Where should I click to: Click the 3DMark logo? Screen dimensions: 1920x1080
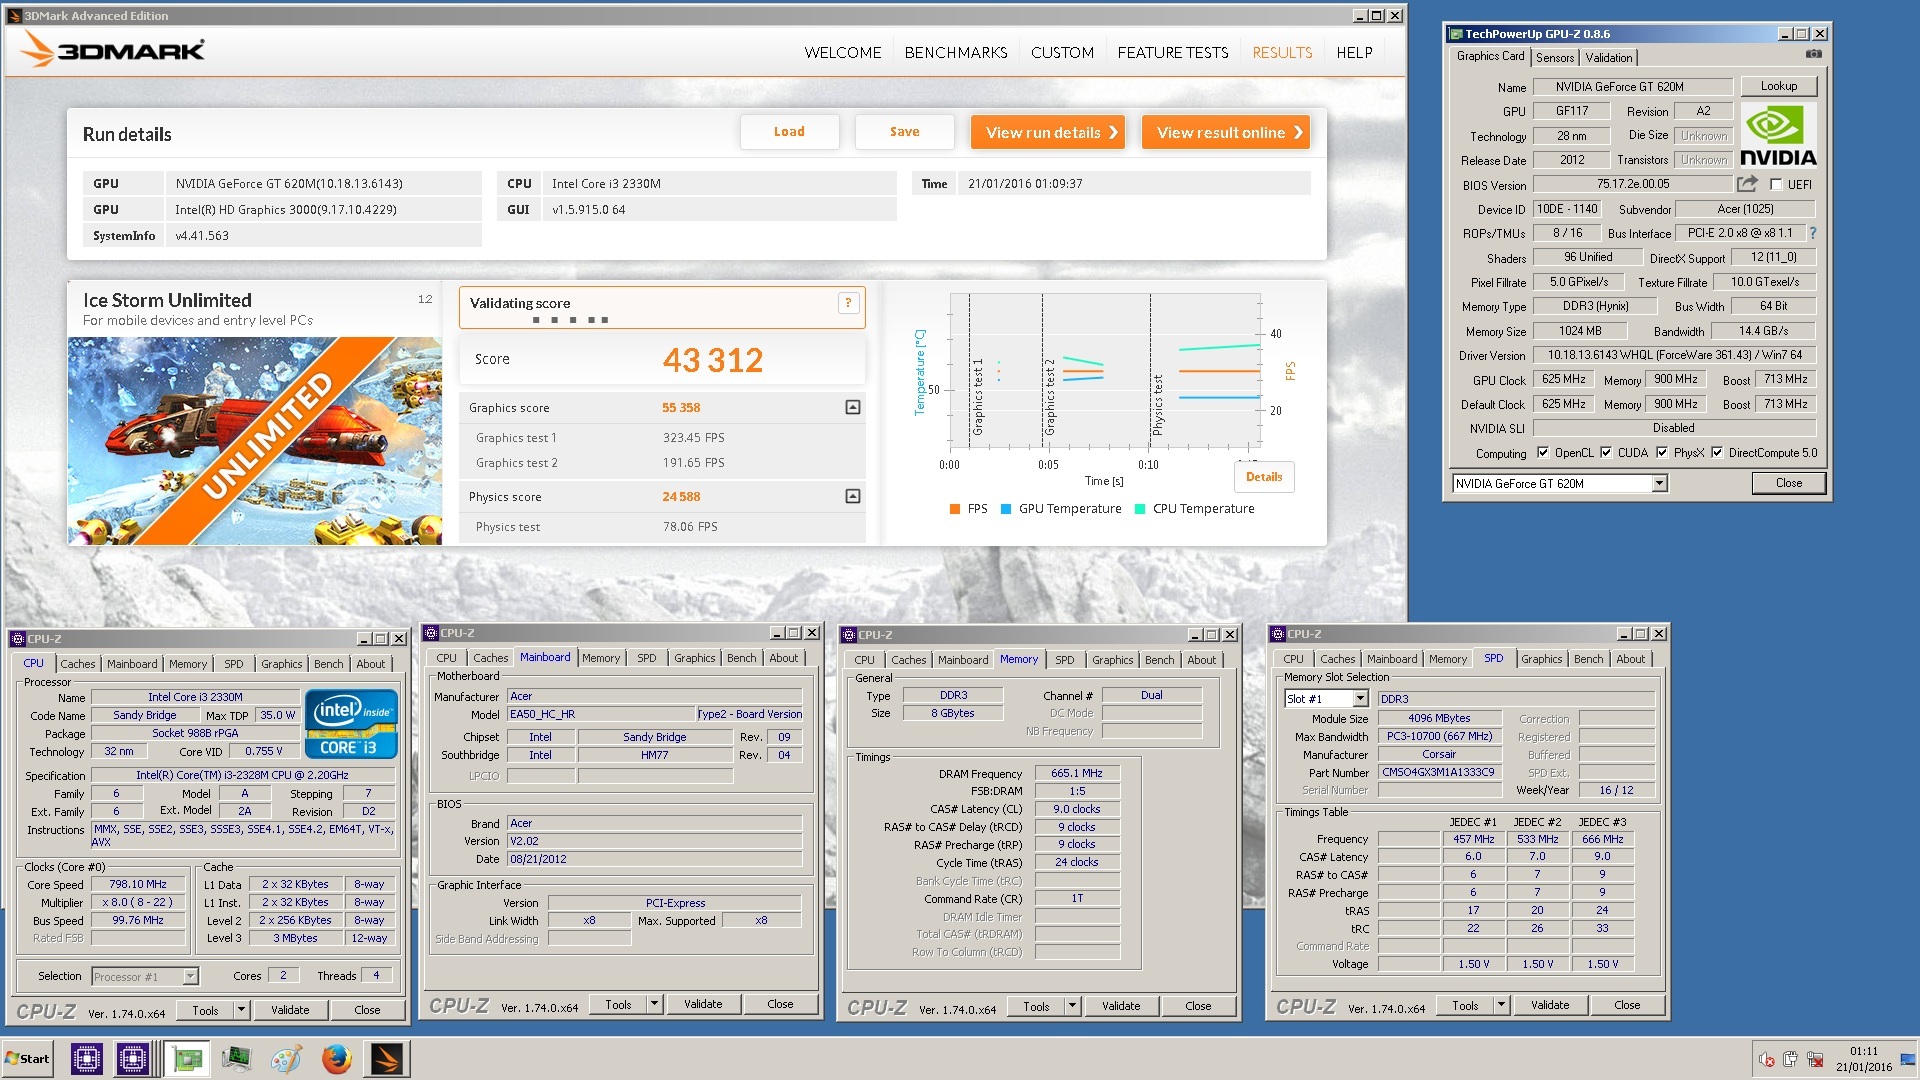pyautogui.click(x=113, y=49)
